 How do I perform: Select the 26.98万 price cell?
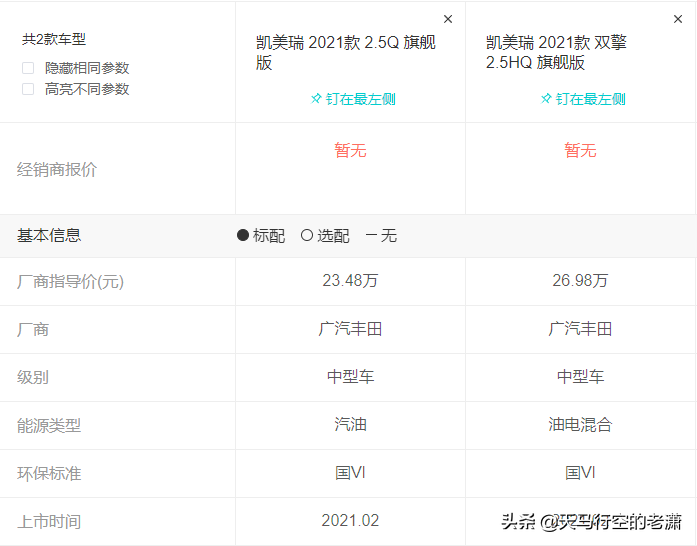580,281
